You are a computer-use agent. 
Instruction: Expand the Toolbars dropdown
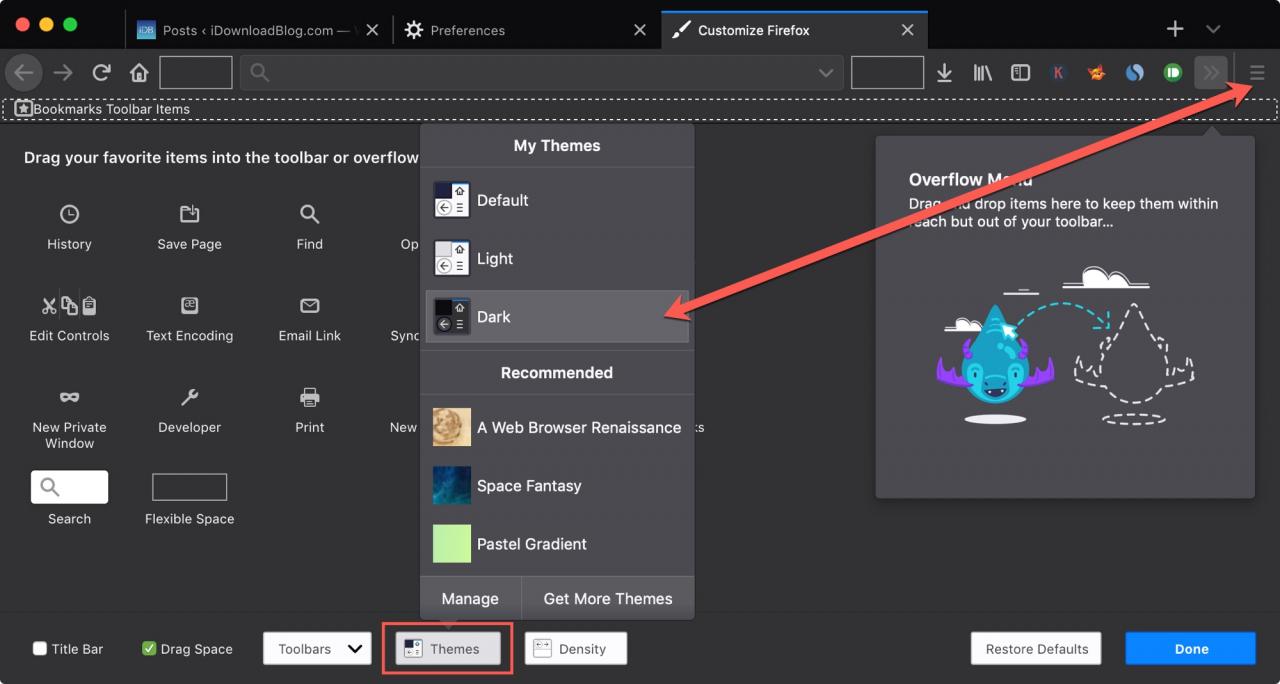point(317,648)
